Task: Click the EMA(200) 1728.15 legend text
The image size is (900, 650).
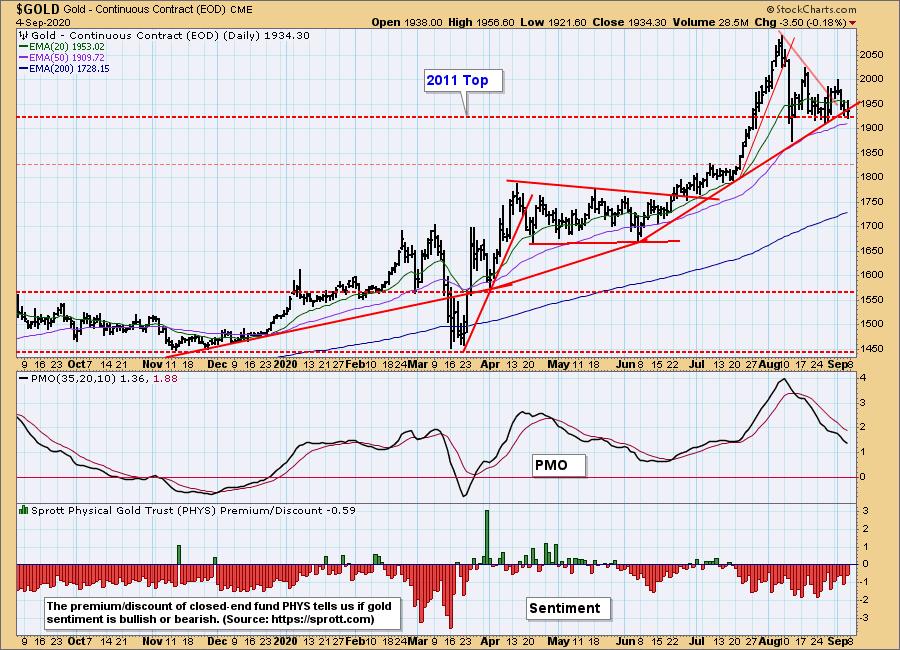Action: [x=69, y=68]
